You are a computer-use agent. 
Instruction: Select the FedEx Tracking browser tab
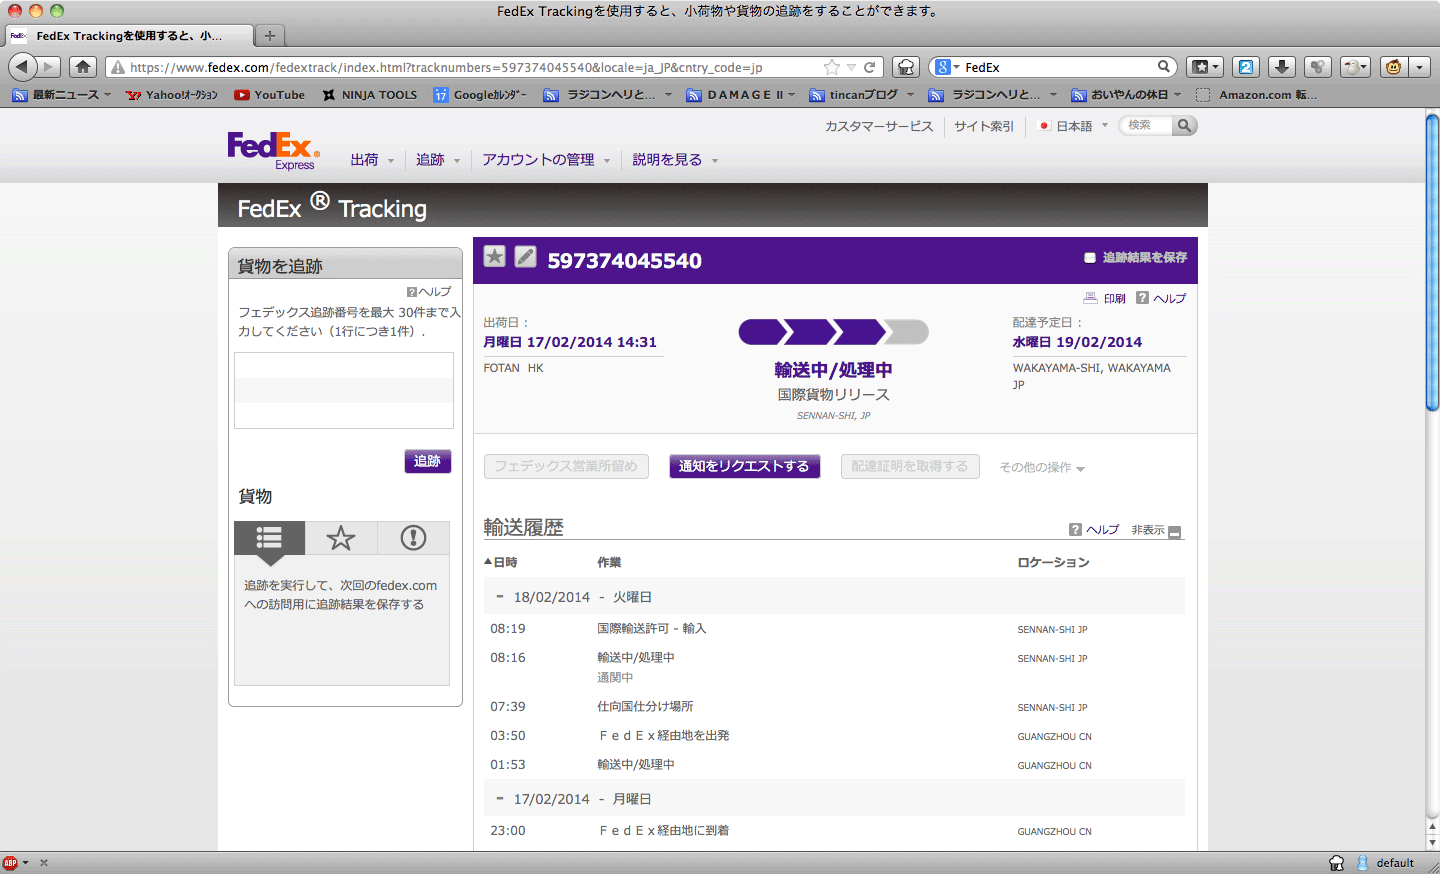pyautogui.click(x=128, y=36)
